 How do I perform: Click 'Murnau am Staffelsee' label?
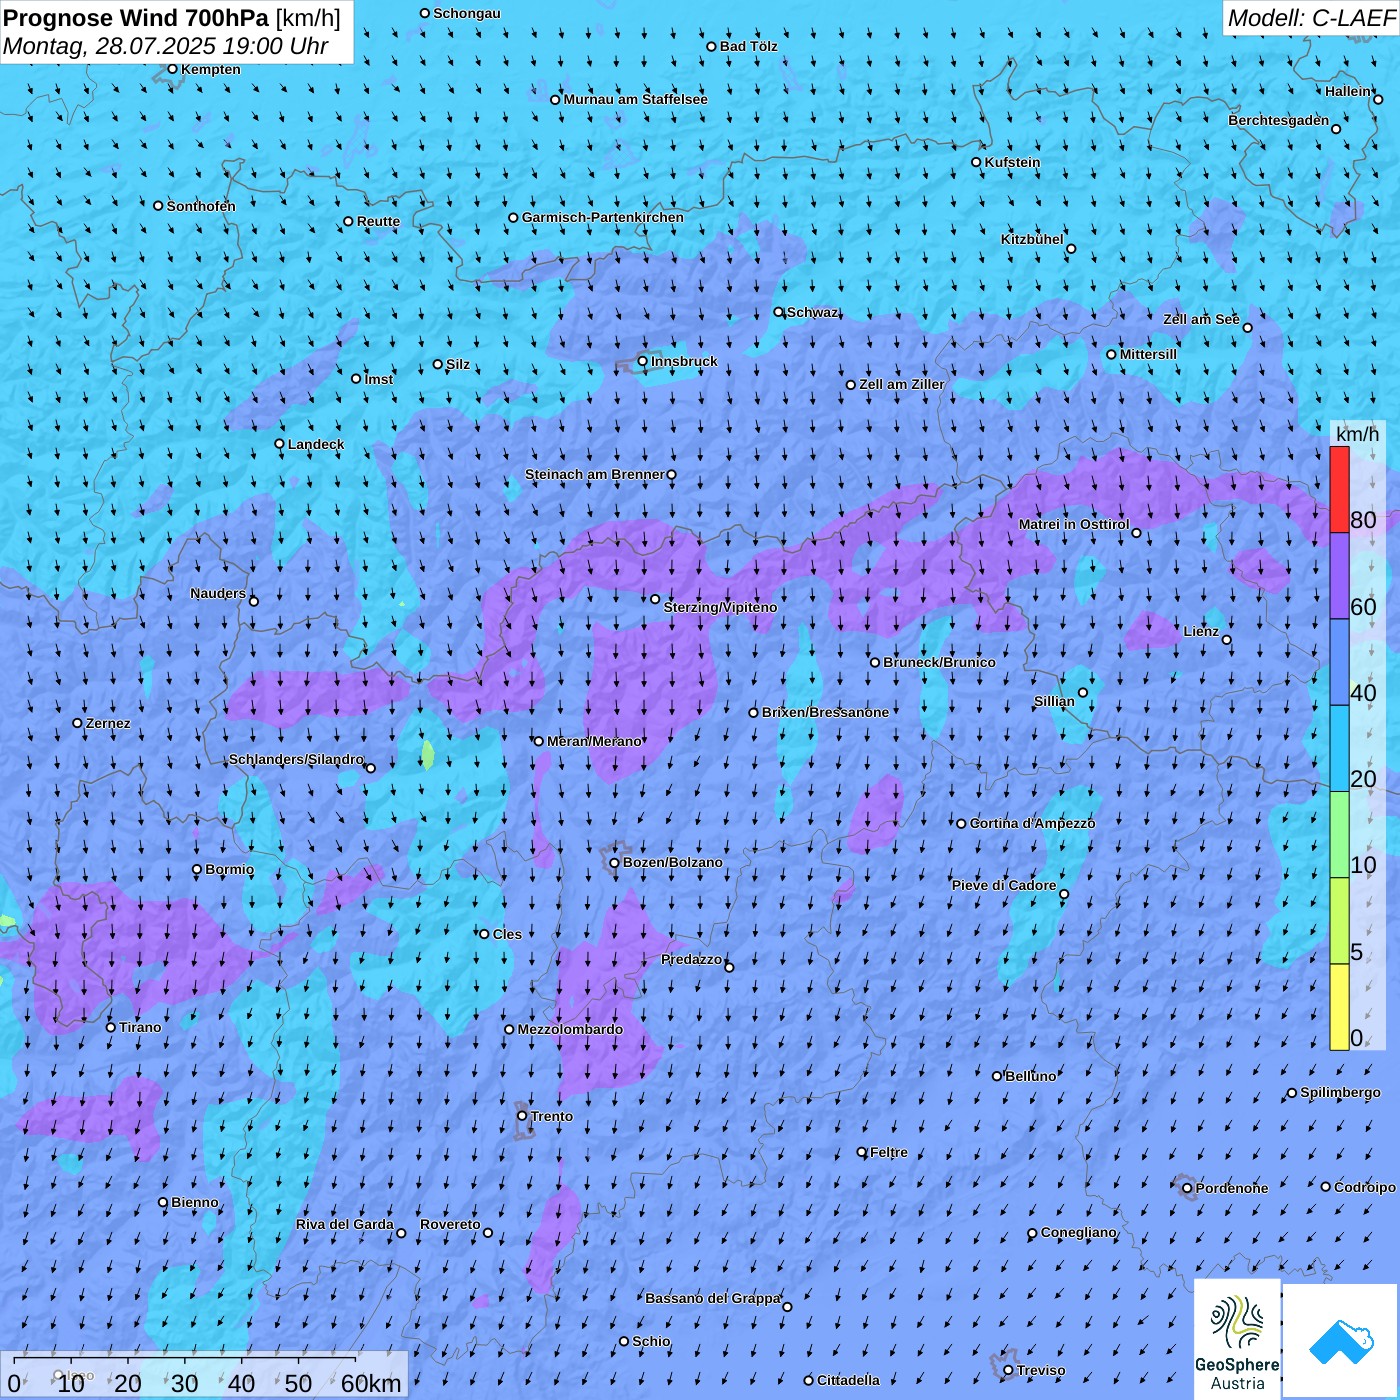(636, 99)
